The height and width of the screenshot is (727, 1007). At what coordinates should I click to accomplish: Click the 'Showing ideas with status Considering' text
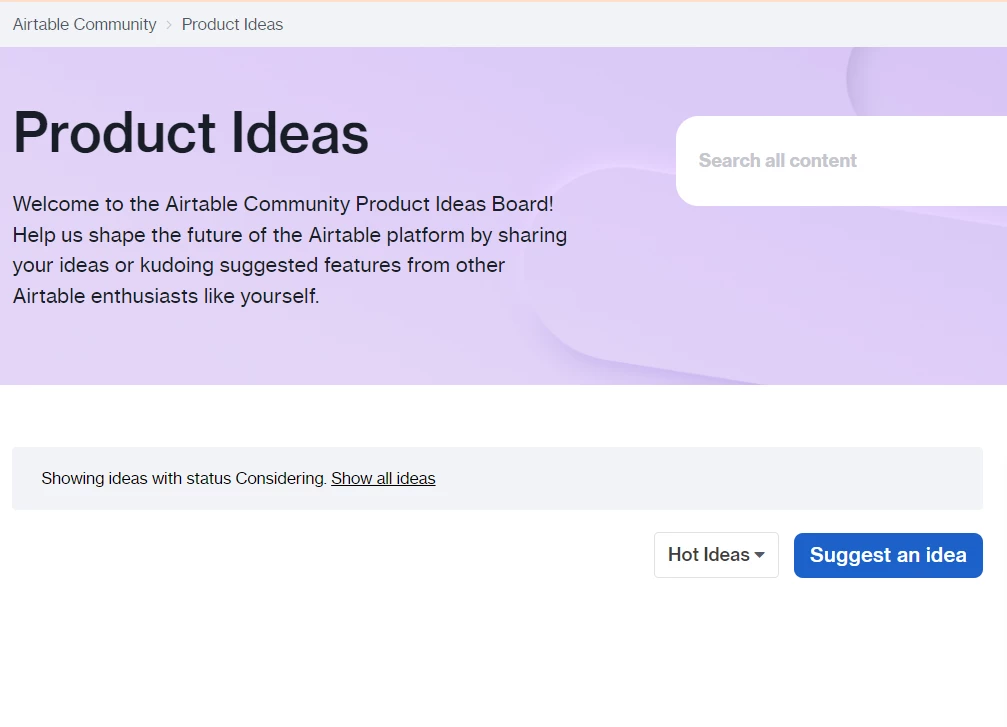tap(184, 478)
